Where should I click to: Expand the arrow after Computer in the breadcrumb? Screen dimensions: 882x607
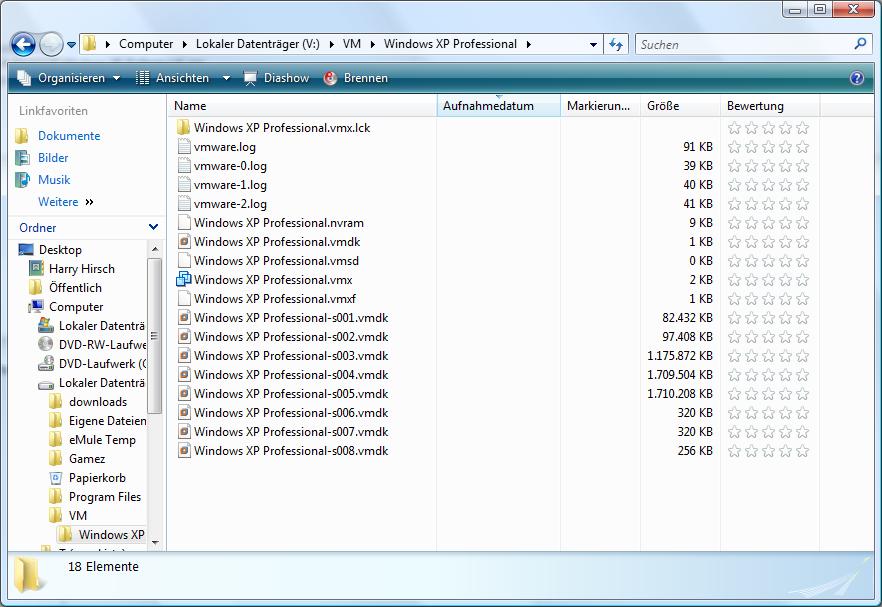[x=184, y=44]
